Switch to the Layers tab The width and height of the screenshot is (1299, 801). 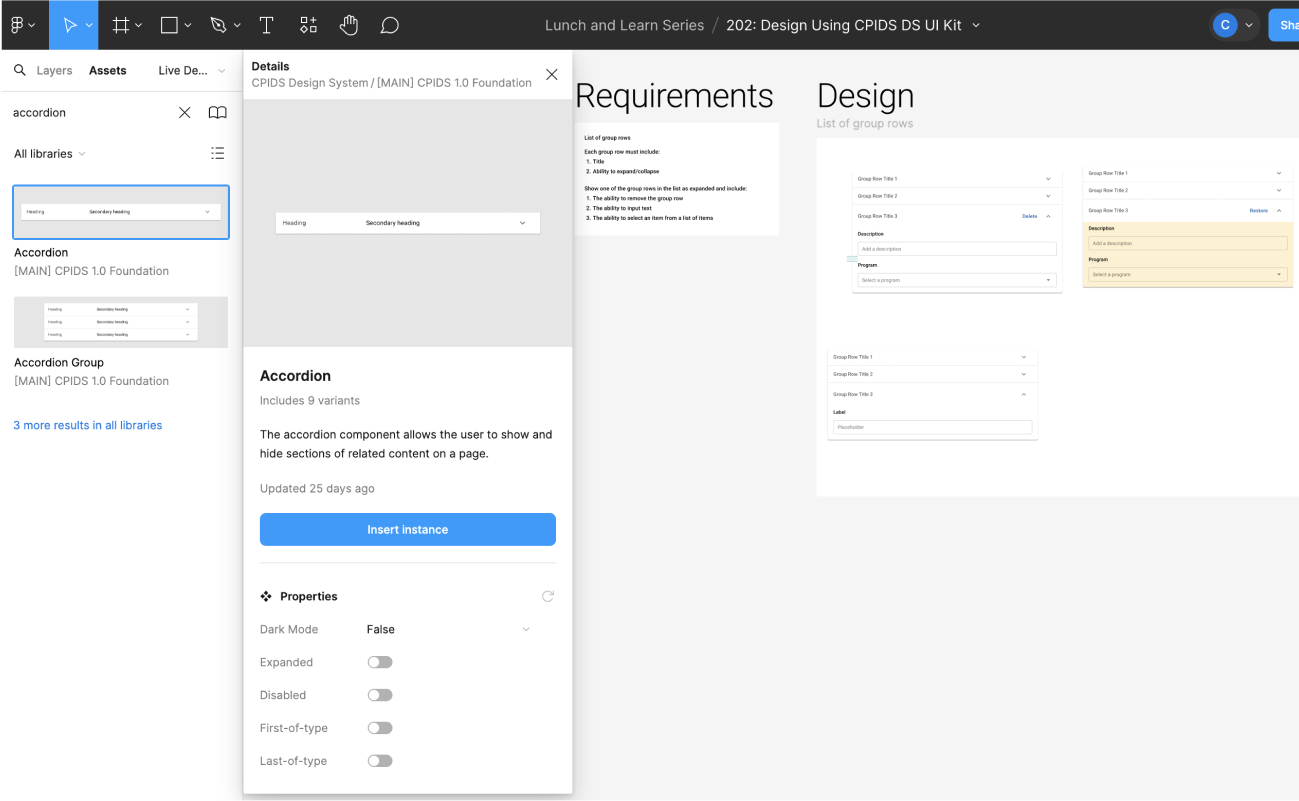coord(55,70)
